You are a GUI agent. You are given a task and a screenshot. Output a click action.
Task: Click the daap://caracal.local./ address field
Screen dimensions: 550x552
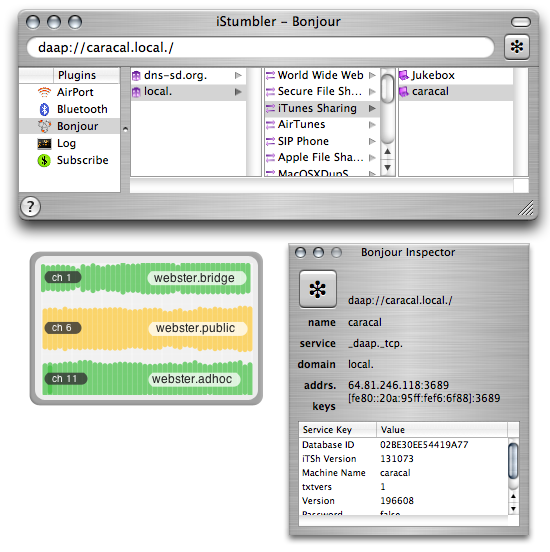coord(261,47)
